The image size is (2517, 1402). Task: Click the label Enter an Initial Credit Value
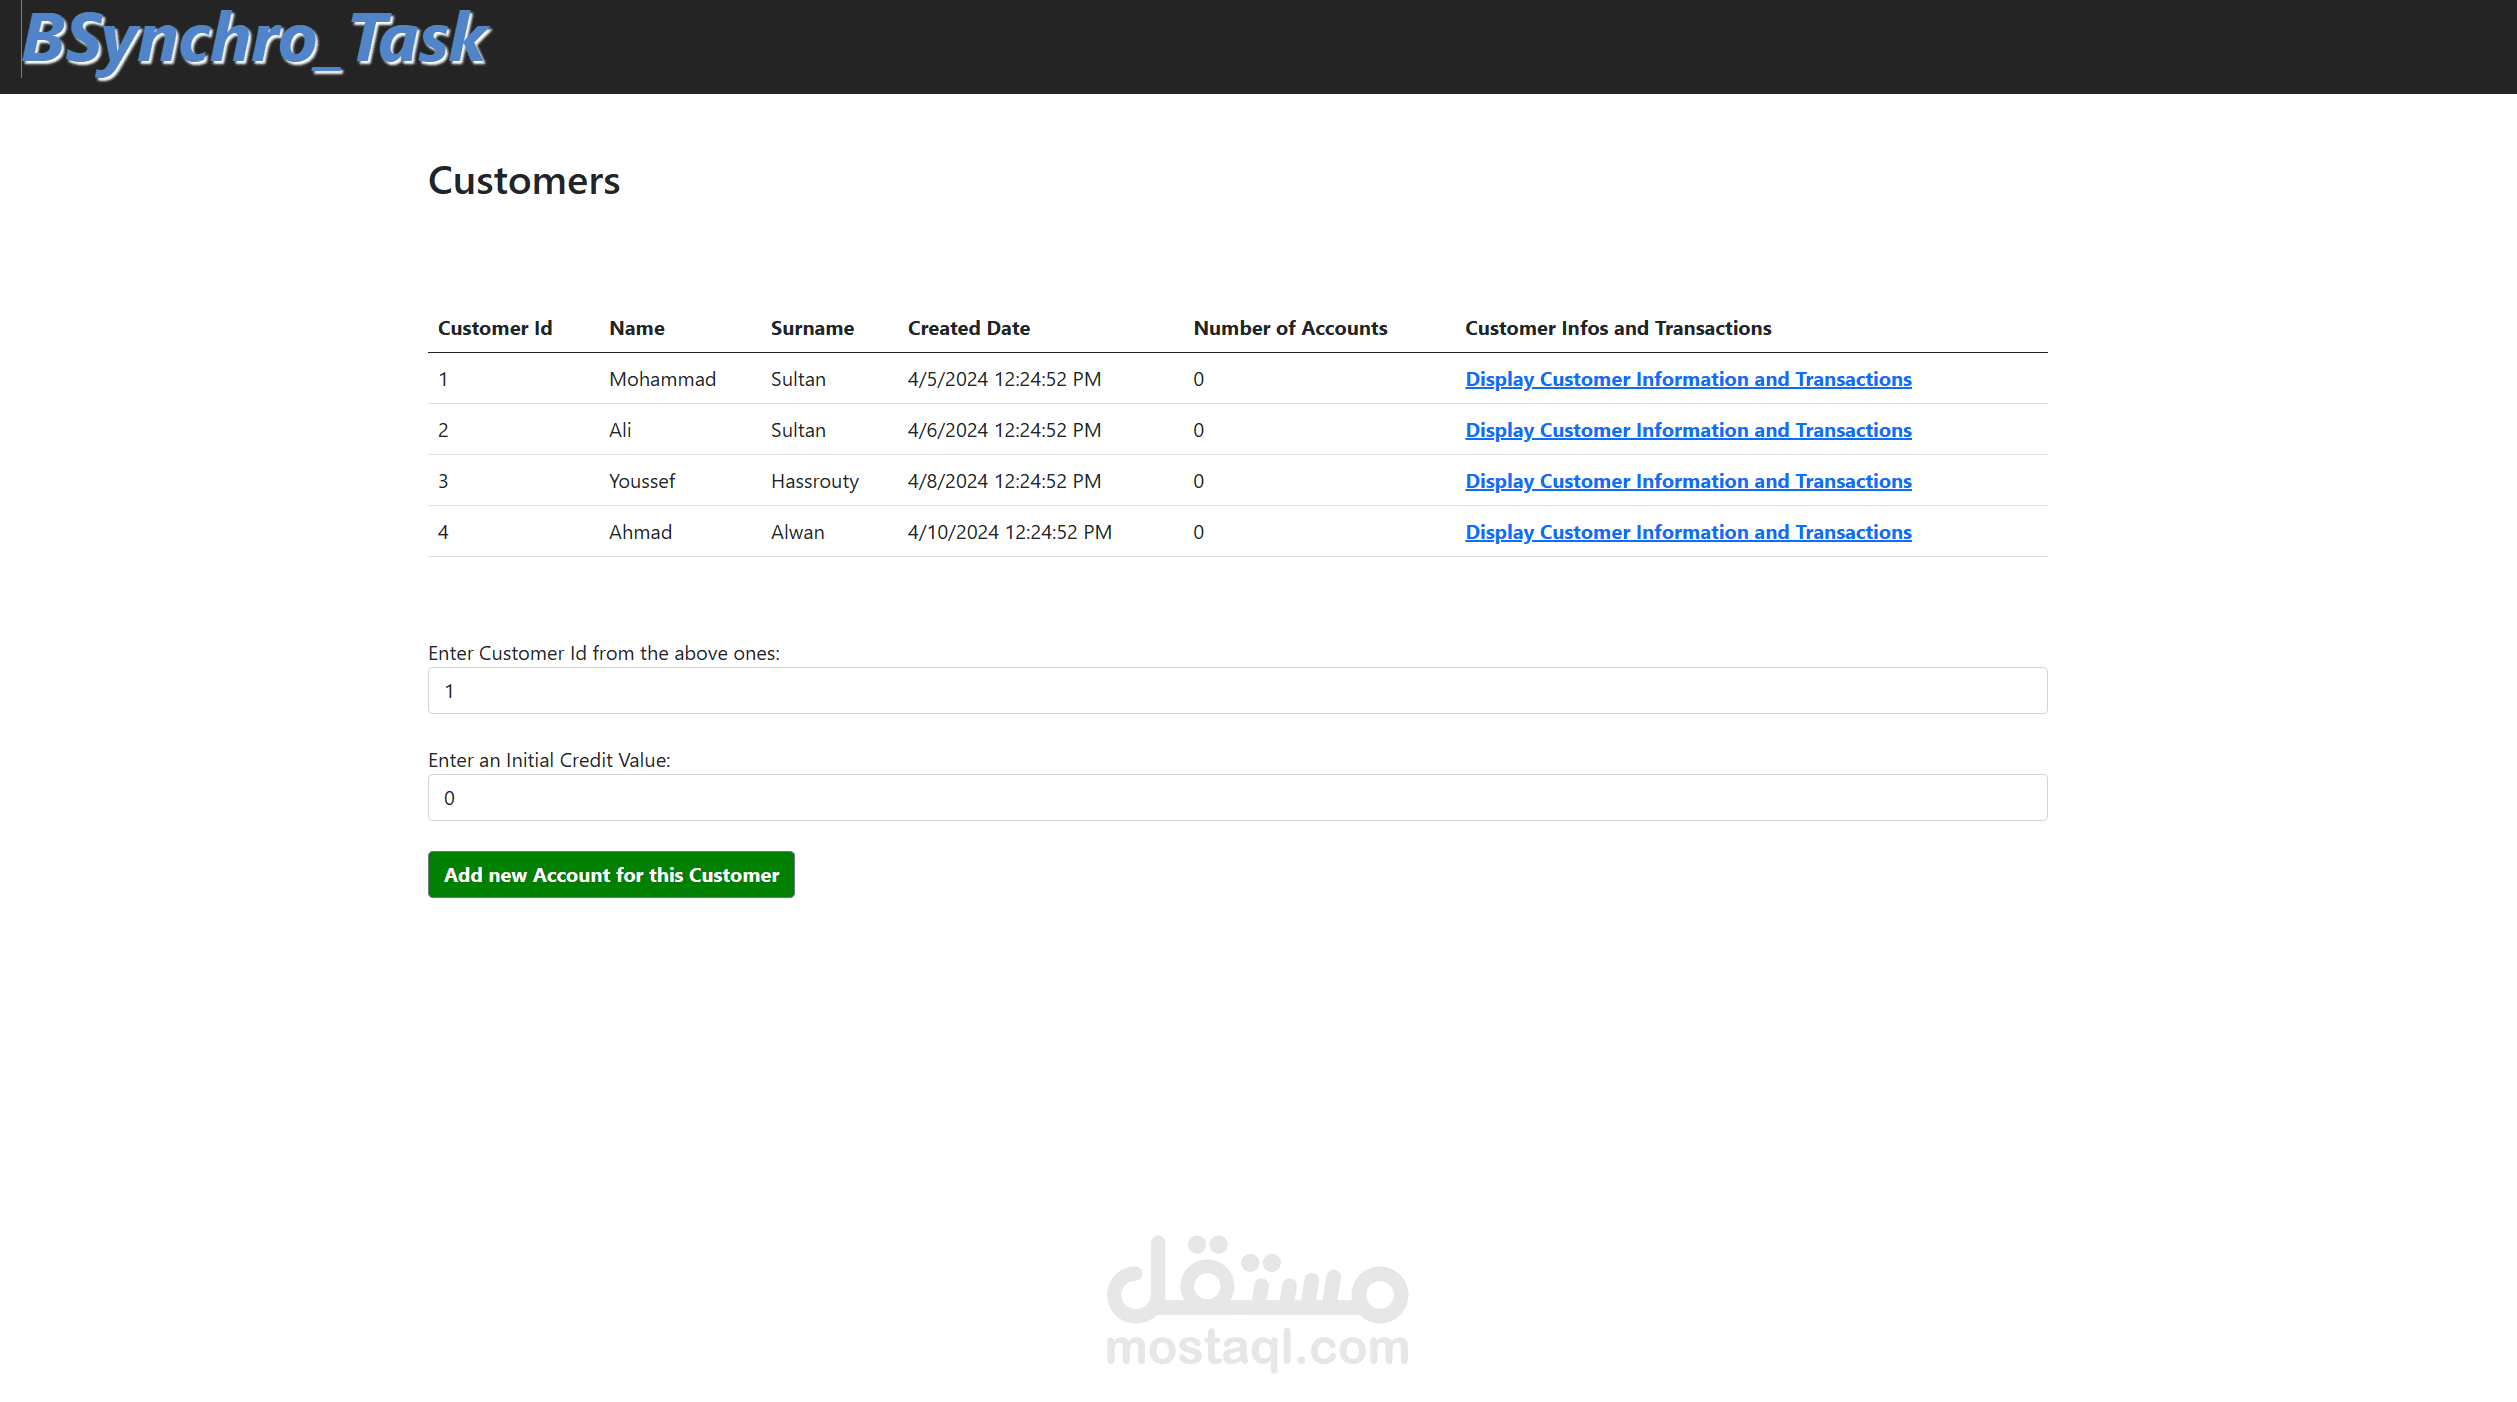point(549,759)
